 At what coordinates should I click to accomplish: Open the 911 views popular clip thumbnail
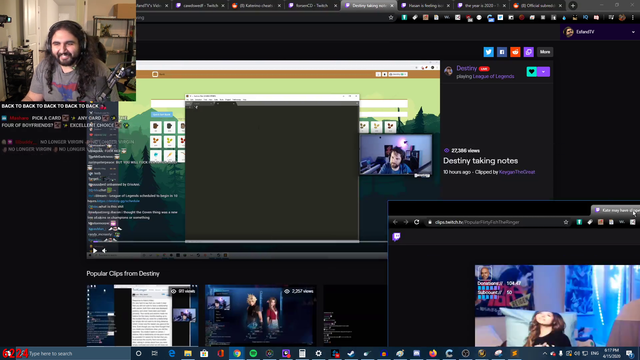pos(142,315)
